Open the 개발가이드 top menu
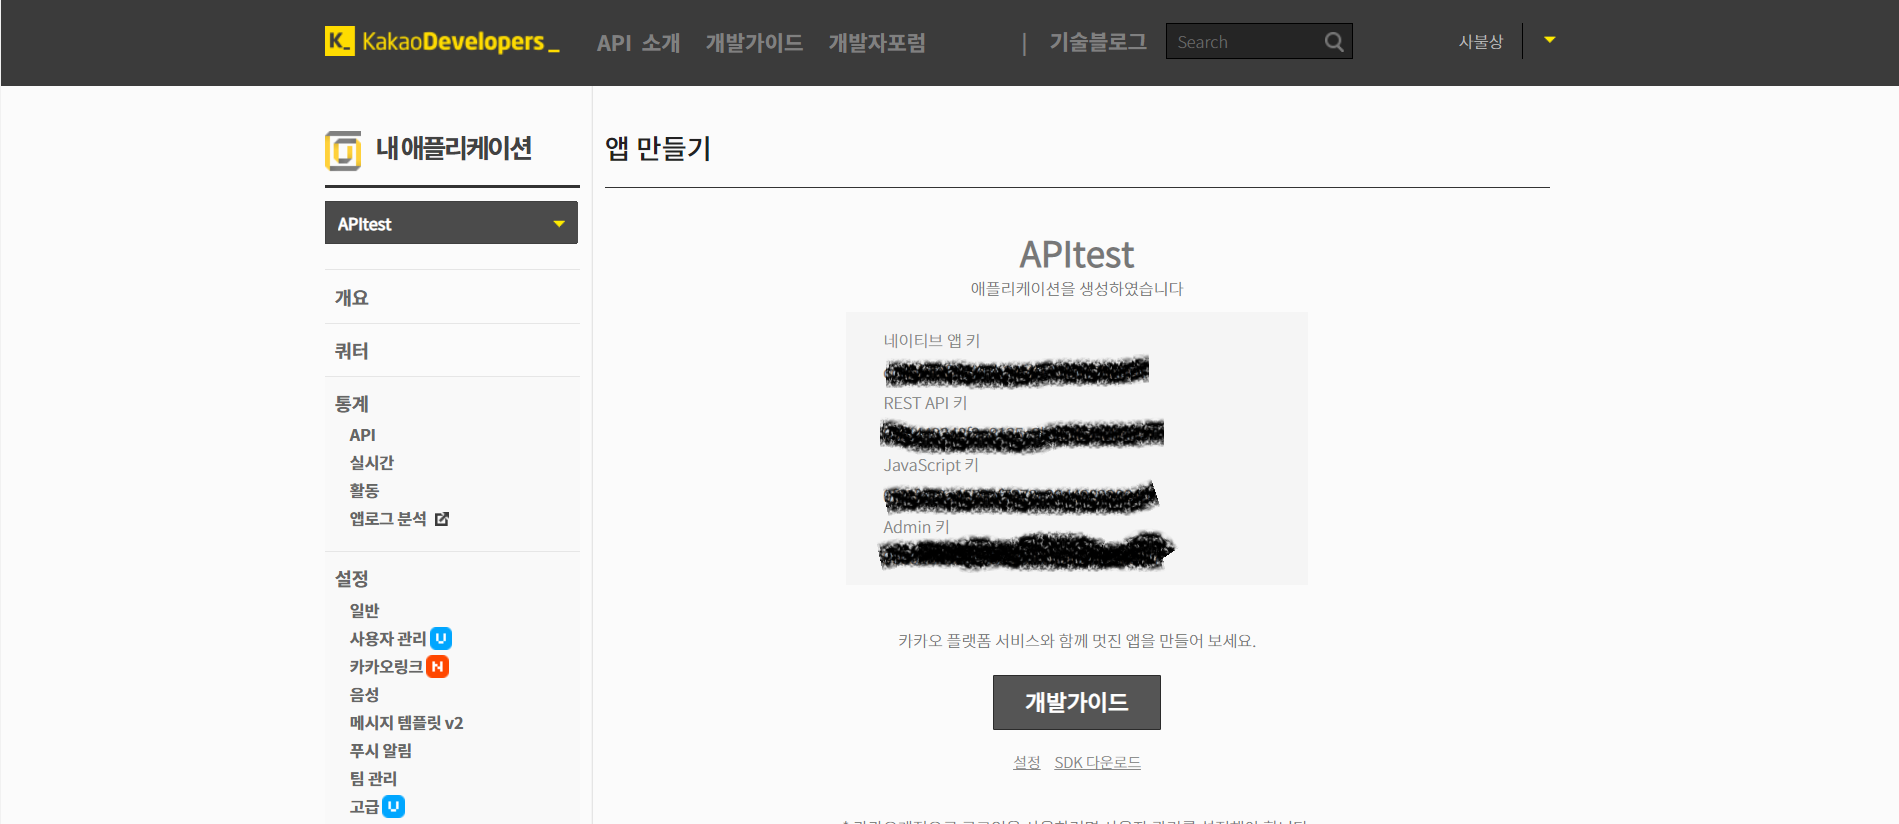Viewport: 1899px width, 824px height. (754, 43)
